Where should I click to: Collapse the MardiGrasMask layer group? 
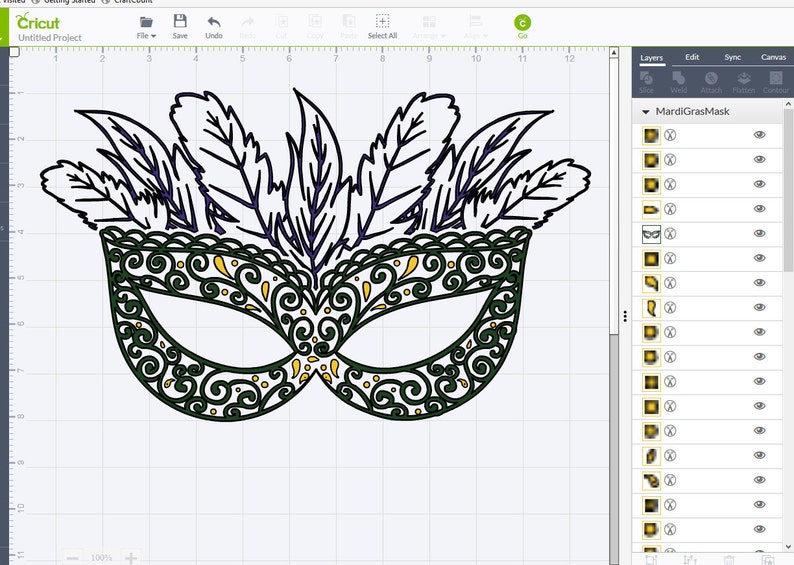[646, 112]
